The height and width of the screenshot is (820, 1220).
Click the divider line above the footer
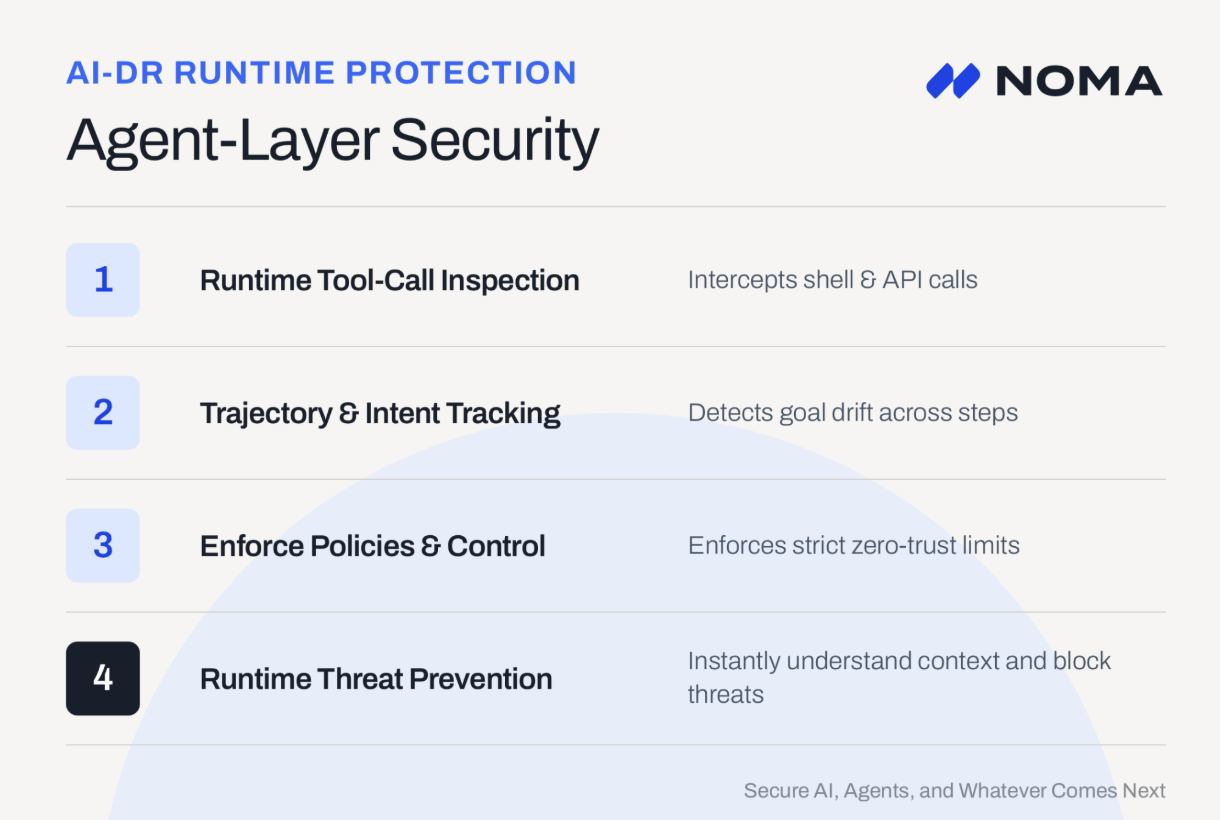pos(616,745)
